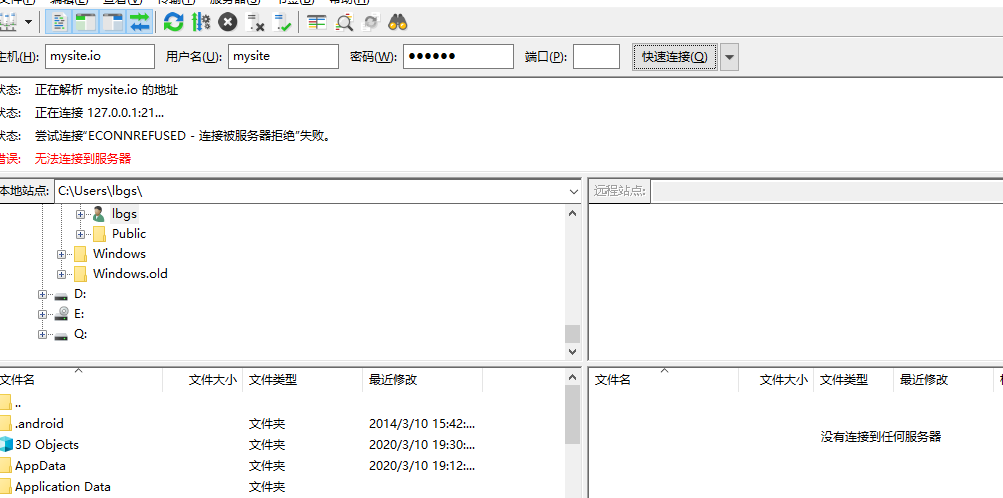
Task: Click the E: optical drive icon
Action: point(61,314)
